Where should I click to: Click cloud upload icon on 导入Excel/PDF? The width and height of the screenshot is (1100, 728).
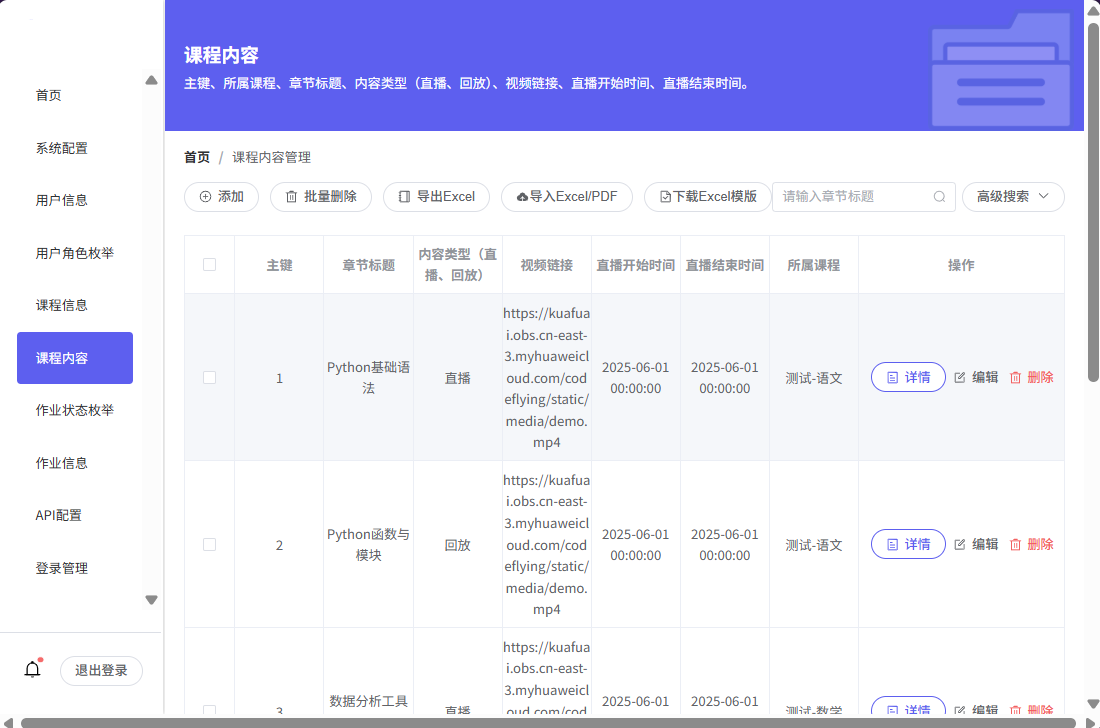coord(522,197)
